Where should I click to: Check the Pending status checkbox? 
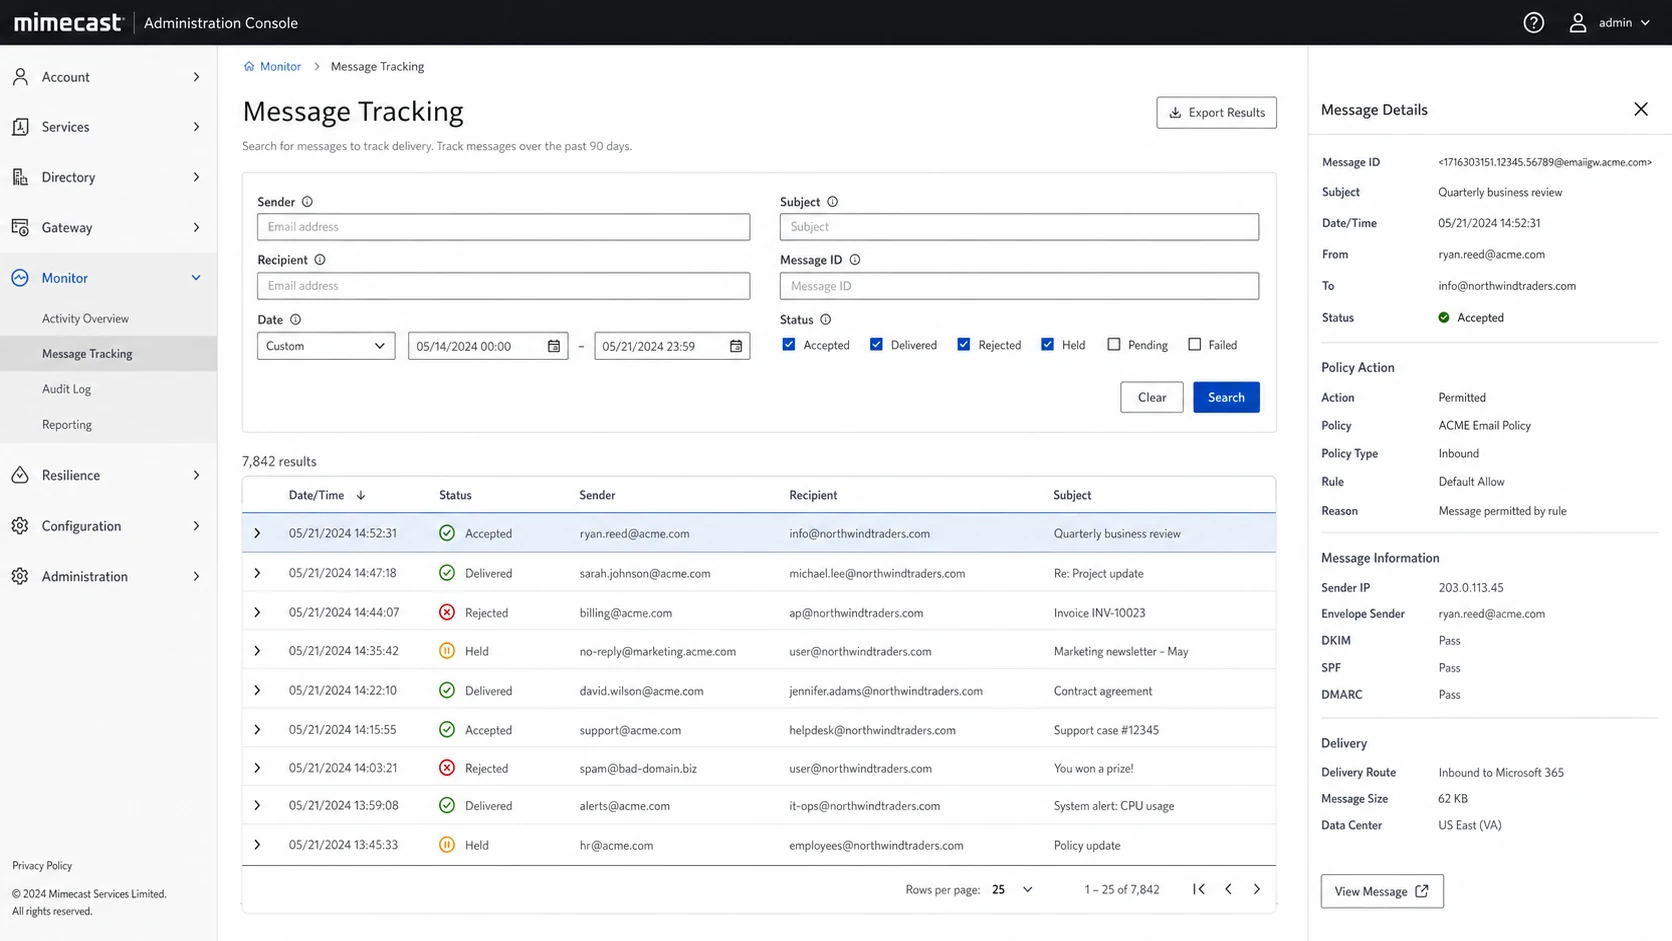pyautogui.click(x=1114, y=345)
